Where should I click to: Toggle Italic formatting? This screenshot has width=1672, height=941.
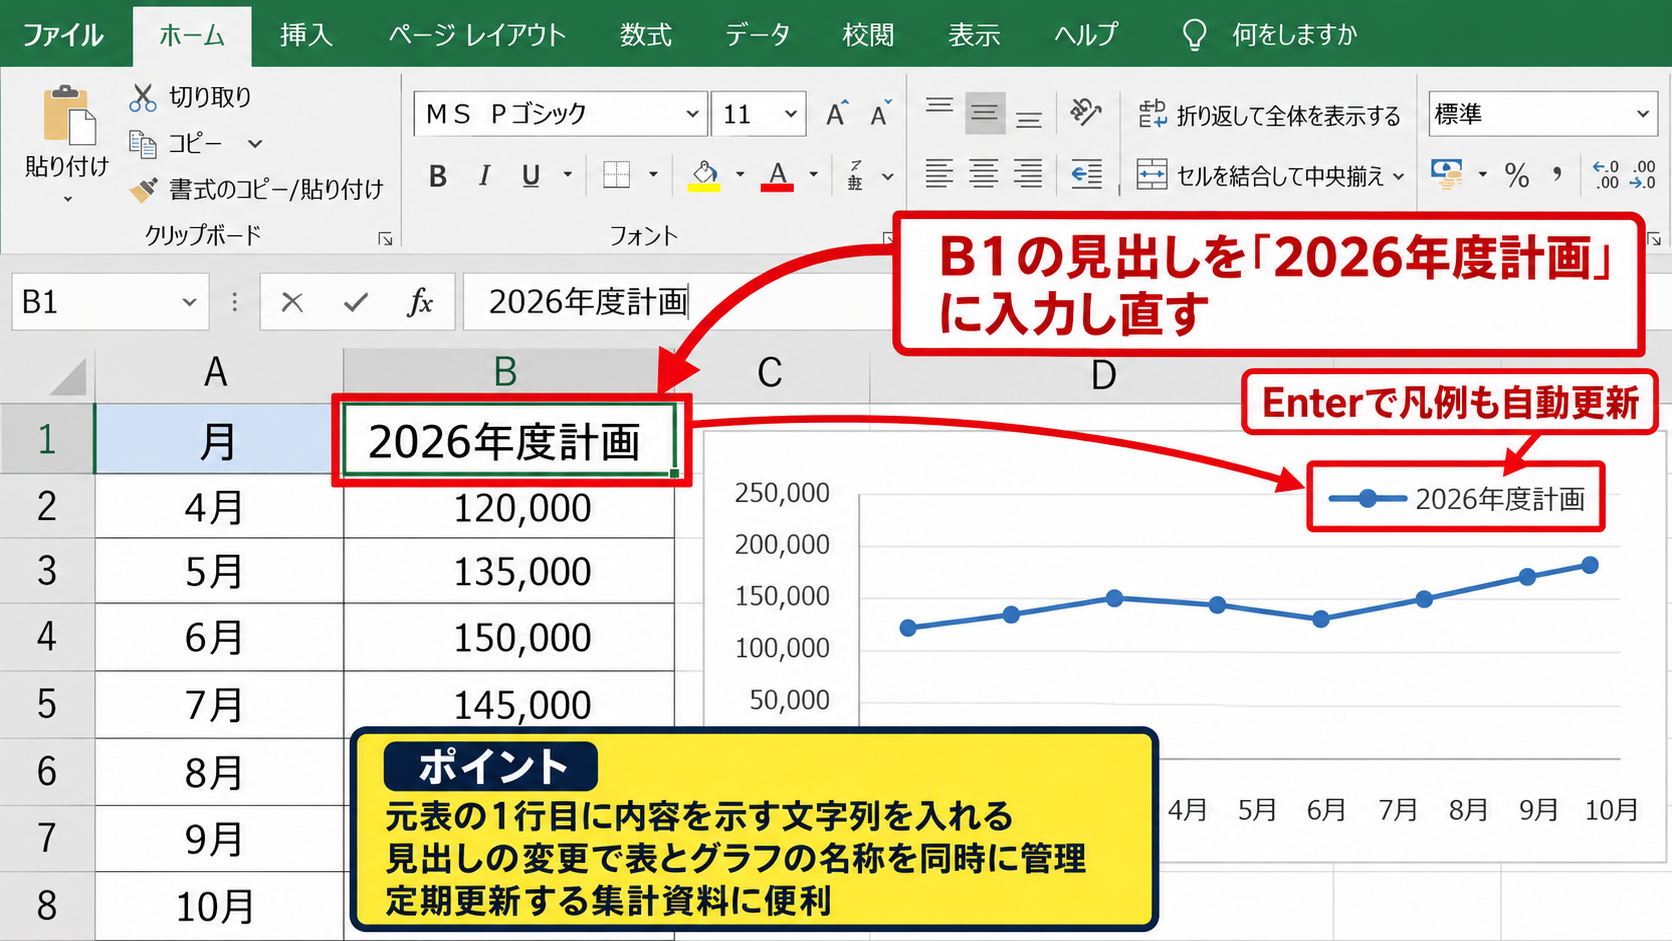484,176
